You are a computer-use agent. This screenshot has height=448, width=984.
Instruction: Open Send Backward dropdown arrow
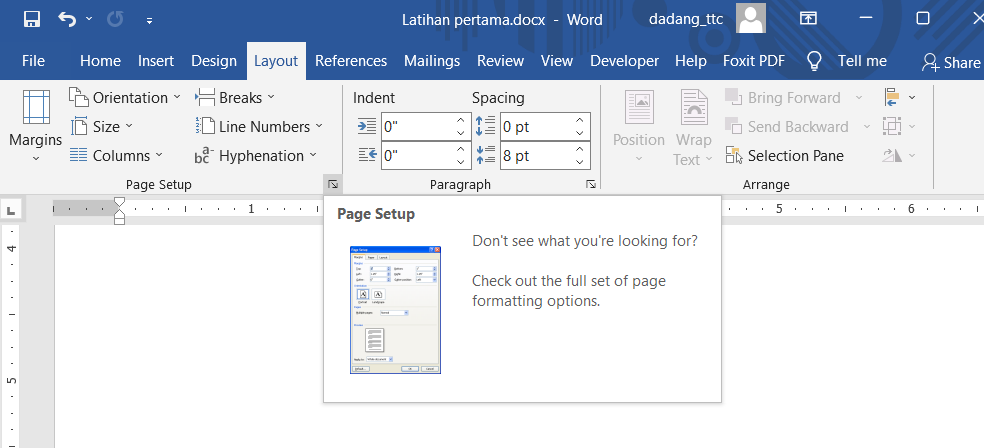pyautogui.click(x=867, y=127)
